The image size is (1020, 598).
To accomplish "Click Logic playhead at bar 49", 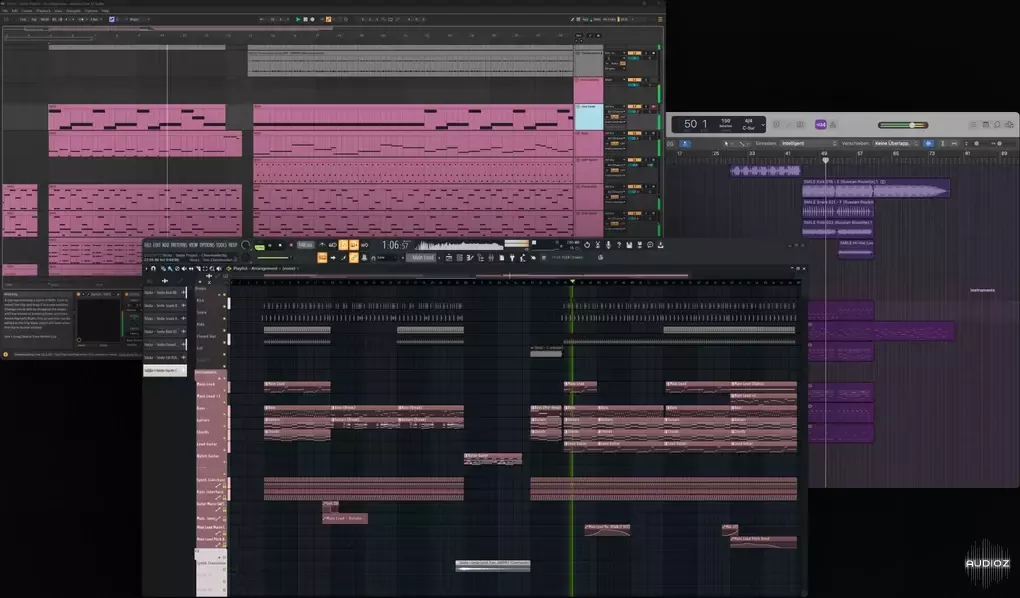I will tap(825, 159).
